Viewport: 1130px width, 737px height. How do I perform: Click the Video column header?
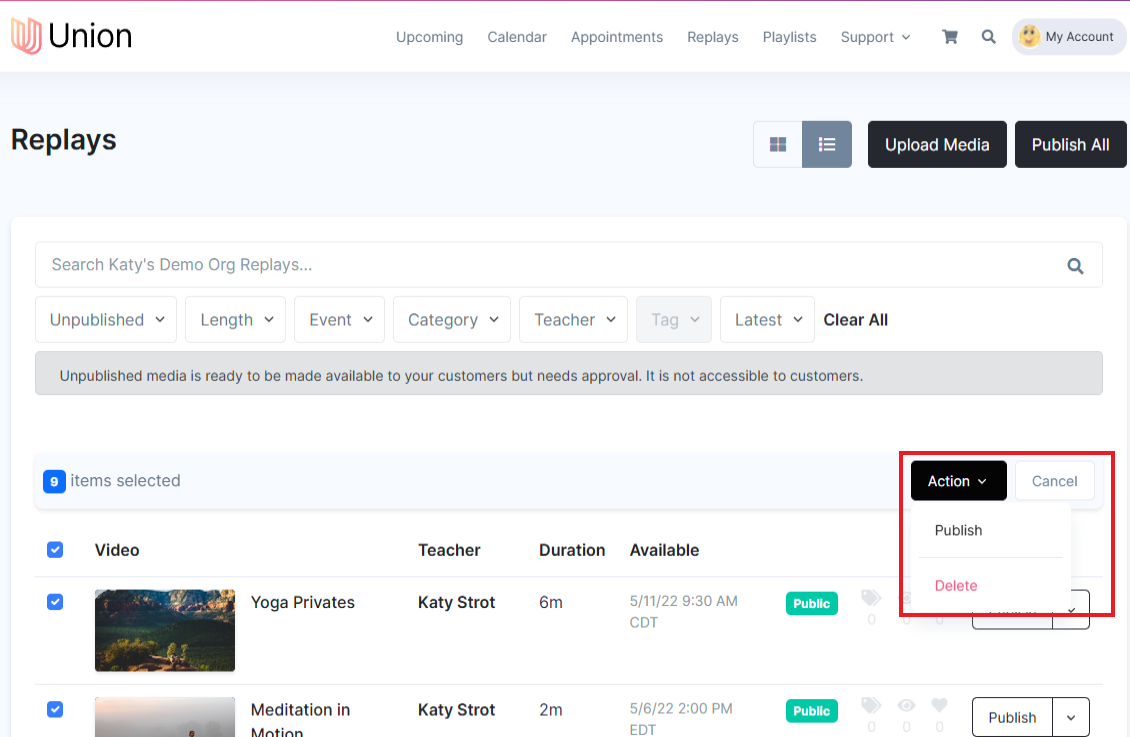[x=117, y=550]
